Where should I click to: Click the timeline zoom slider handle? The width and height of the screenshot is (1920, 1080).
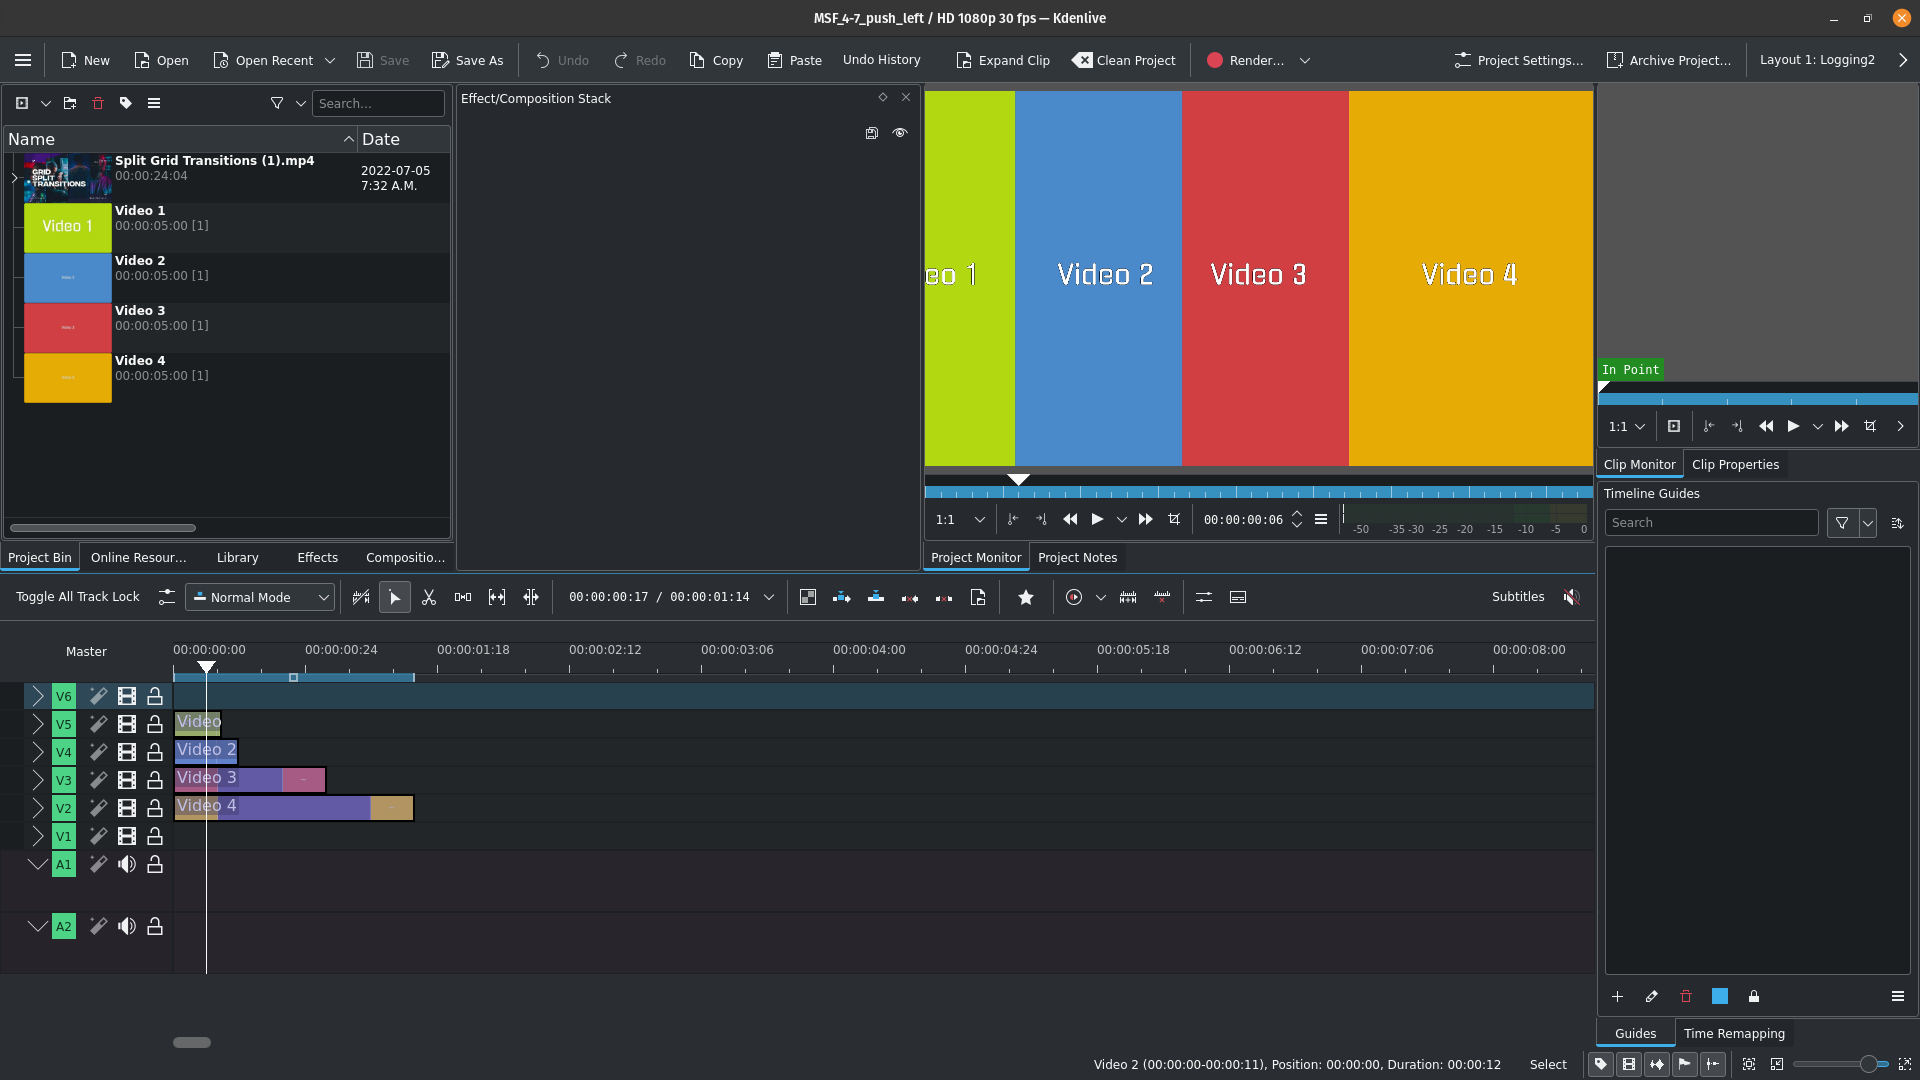point(1868,1064)
